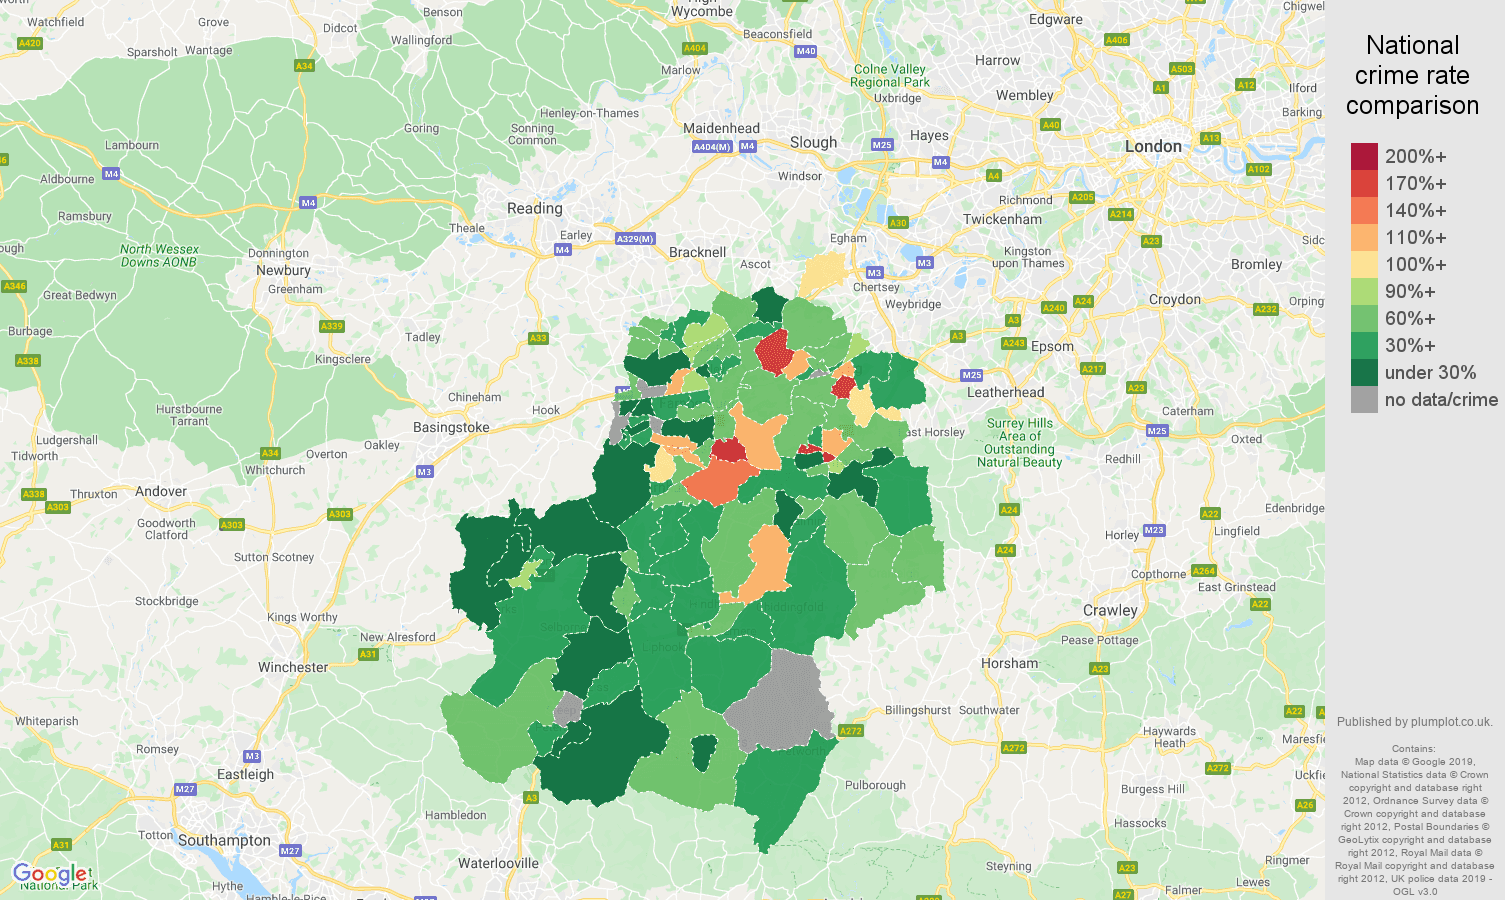Click the A26 road shield near Uckfield

(x=1305, y=805)
